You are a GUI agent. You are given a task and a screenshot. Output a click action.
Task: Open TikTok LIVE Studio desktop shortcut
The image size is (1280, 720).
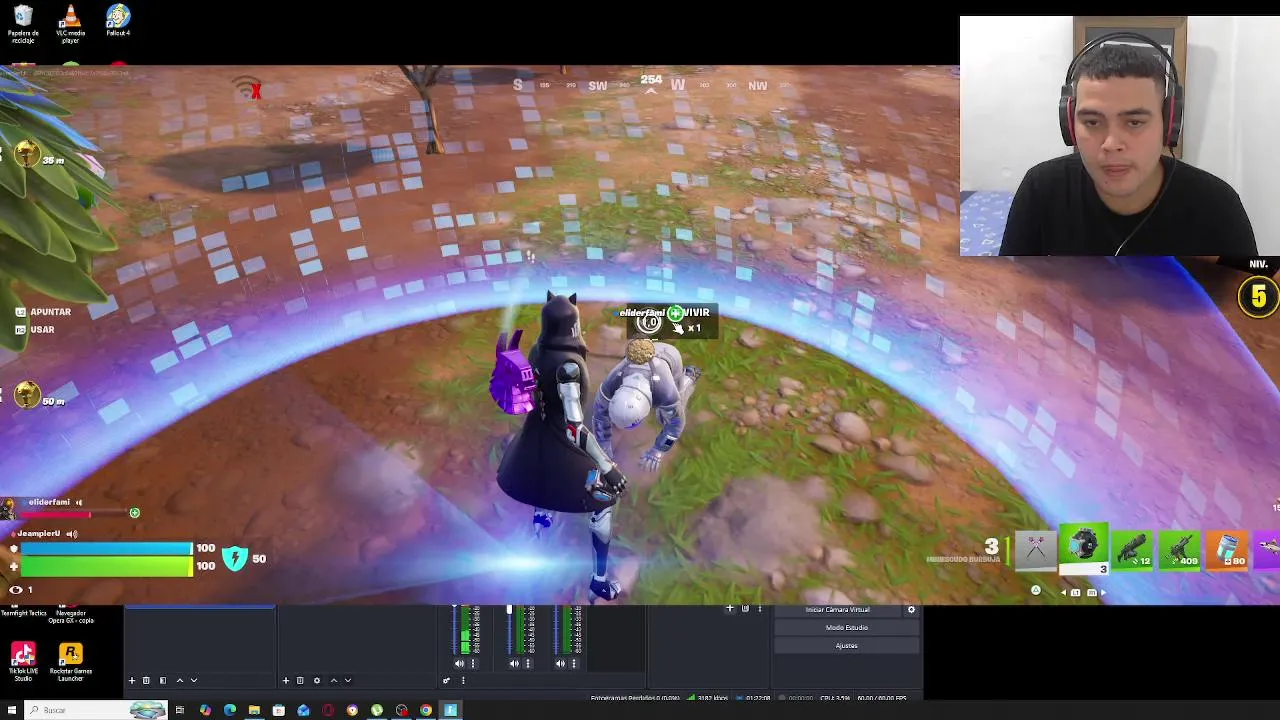tap(23, 662)
